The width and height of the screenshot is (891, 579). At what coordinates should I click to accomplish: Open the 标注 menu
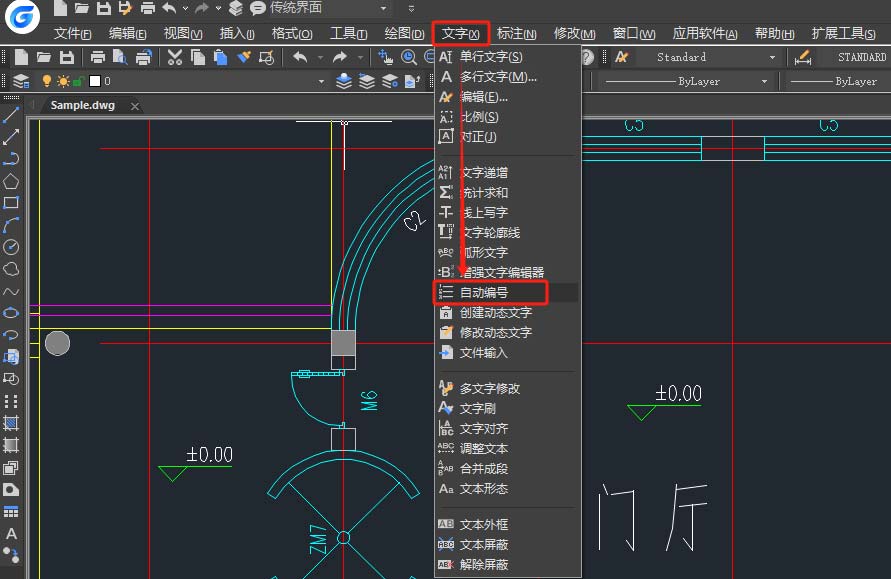[x=516, y=34]
